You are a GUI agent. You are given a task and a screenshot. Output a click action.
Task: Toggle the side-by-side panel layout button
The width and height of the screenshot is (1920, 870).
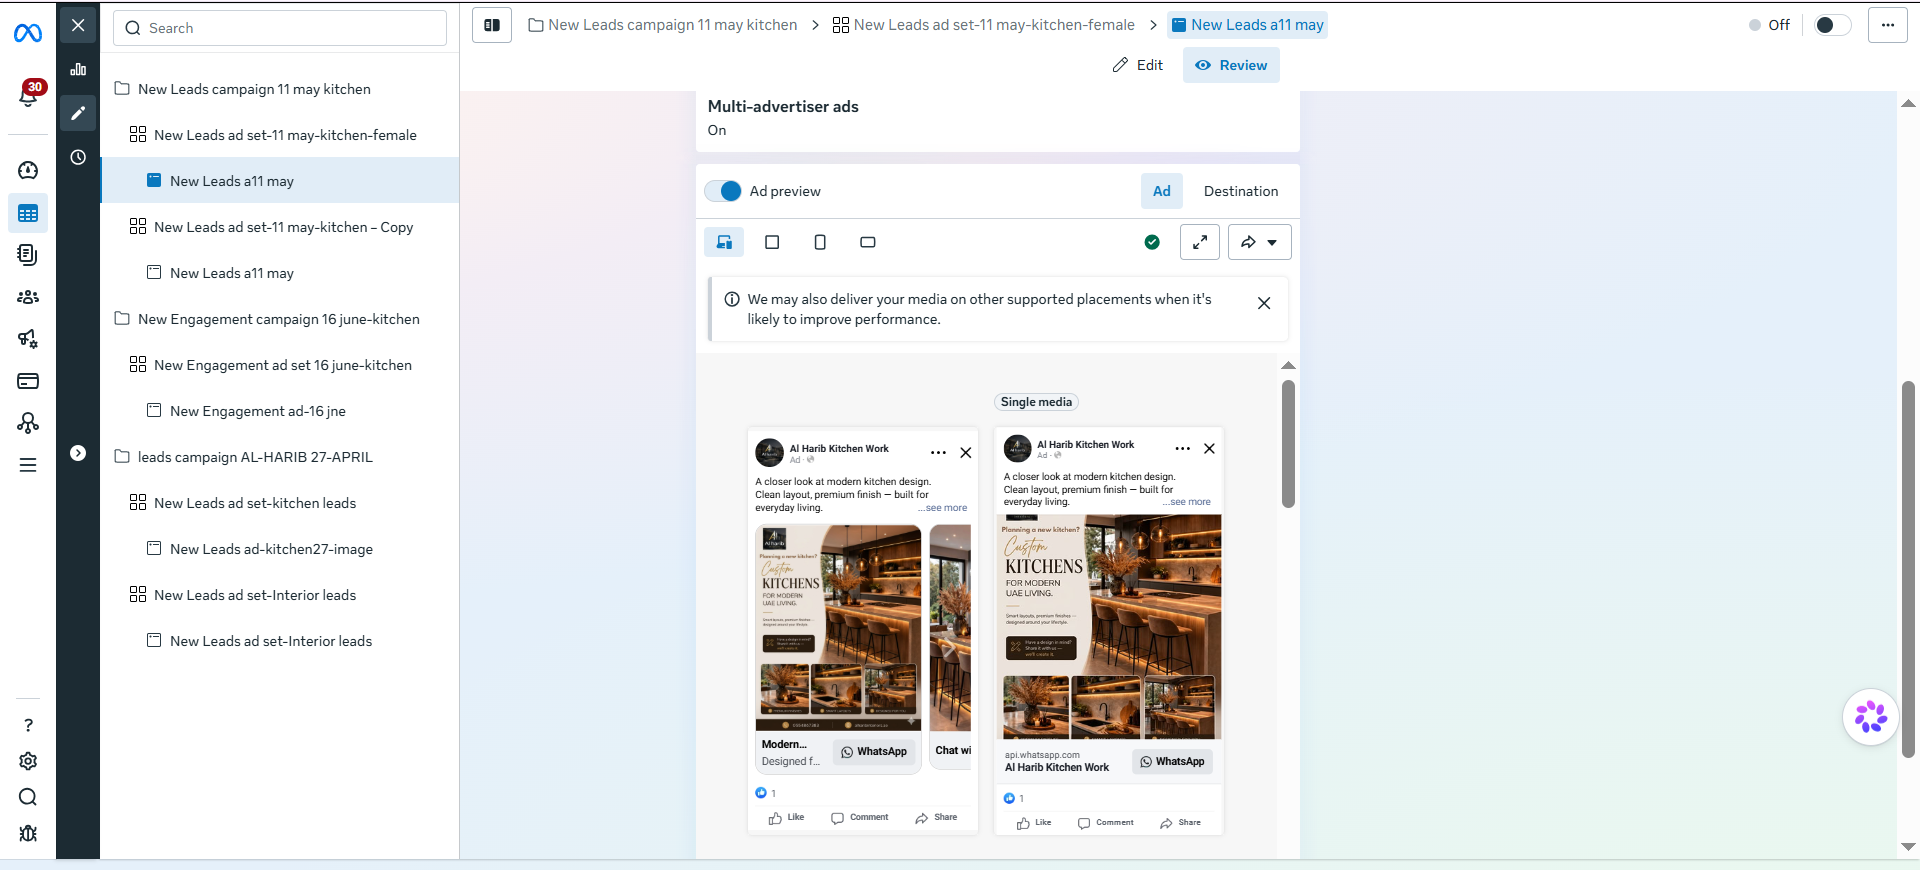tap(492, 25)
